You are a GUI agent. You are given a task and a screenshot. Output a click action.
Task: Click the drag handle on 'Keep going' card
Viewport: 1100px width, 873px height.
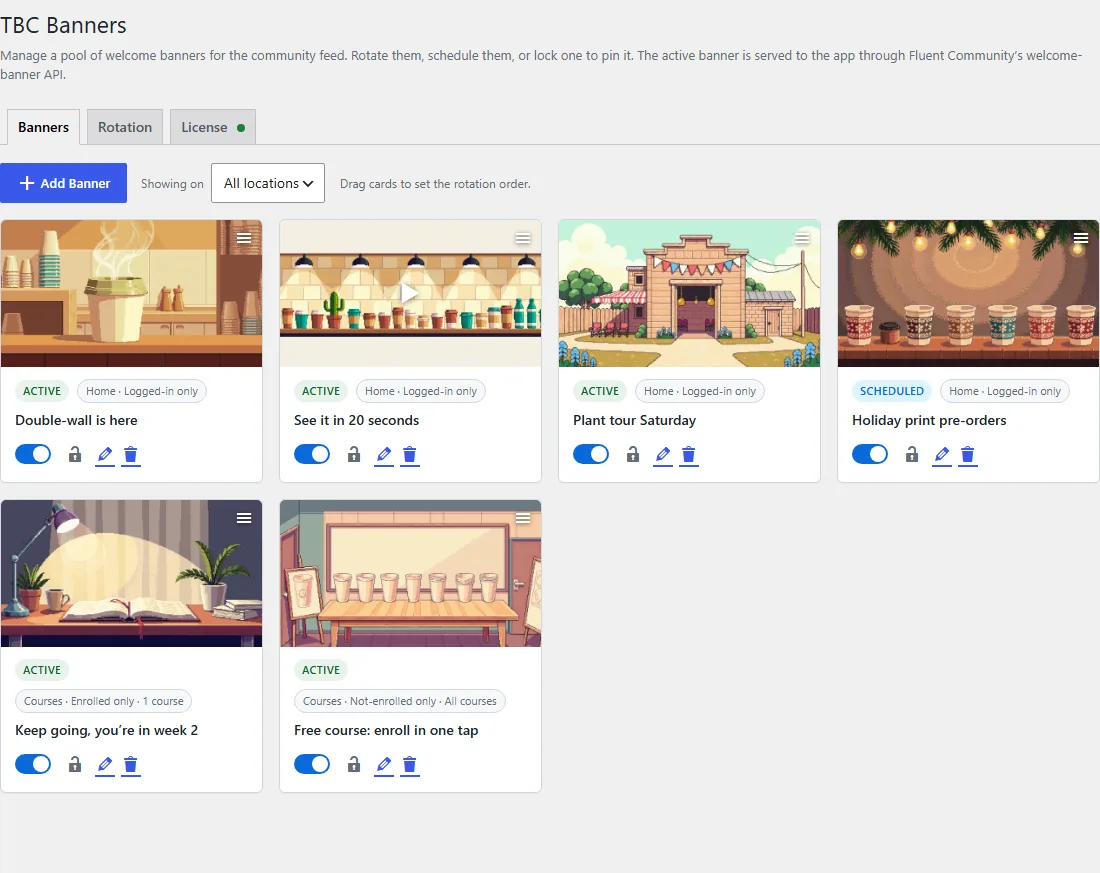pyautogui.click(x=244, y=518)
